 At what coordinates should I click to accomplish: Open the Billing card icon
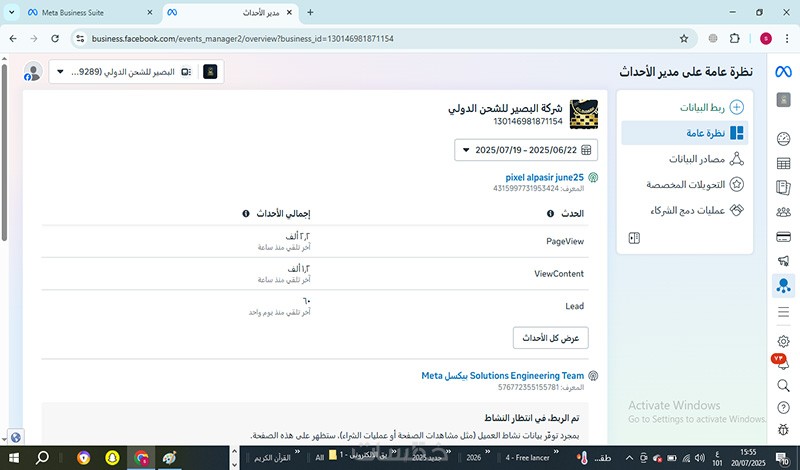[x=783, y=236]
